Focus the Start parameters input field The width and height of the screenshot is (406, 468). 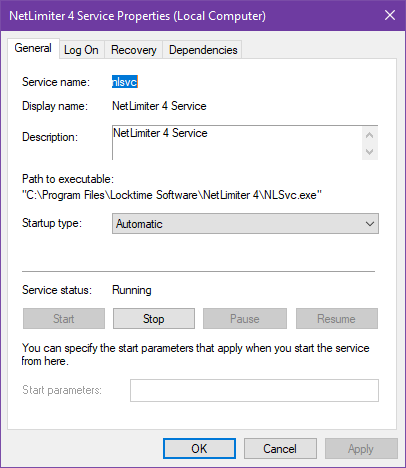(254, 390)
